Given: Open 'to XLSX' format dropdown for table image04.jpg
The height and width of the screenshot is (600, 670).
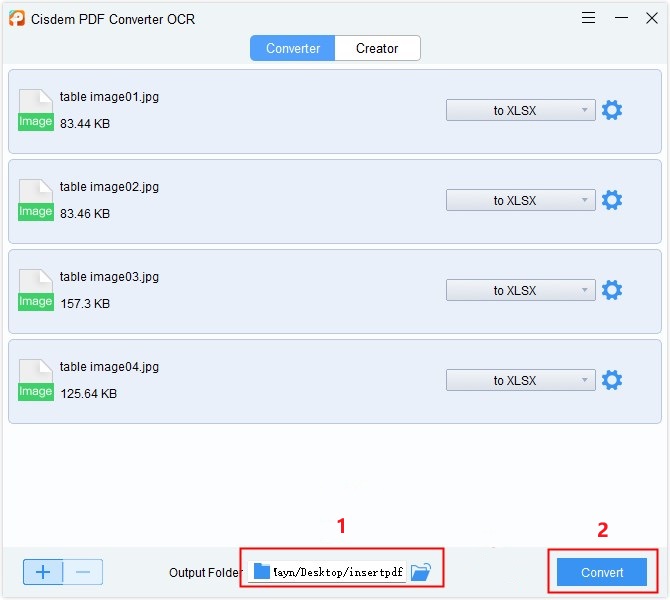Looking at the screenshot, I should [520, 380].
